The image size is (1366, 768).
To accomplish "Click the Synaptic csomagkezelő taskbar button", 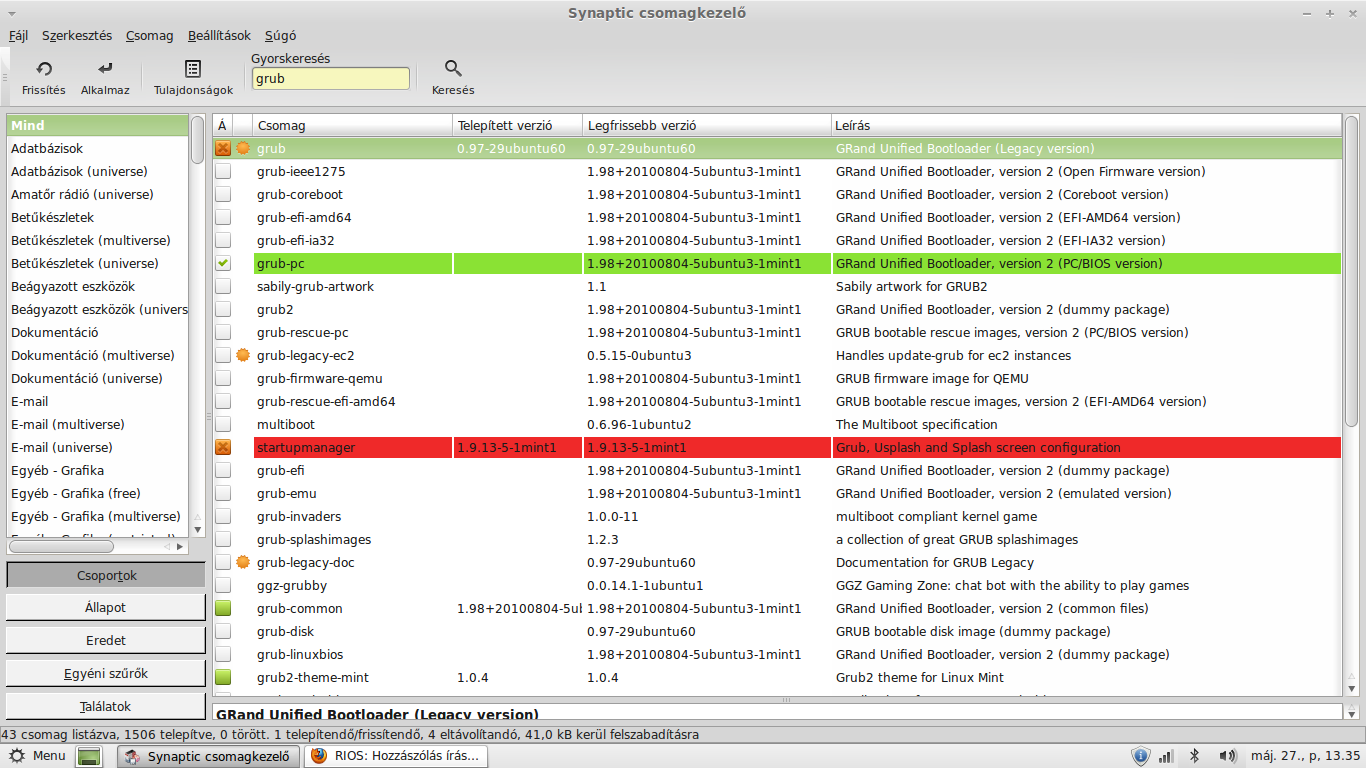I will pos(209,756).
